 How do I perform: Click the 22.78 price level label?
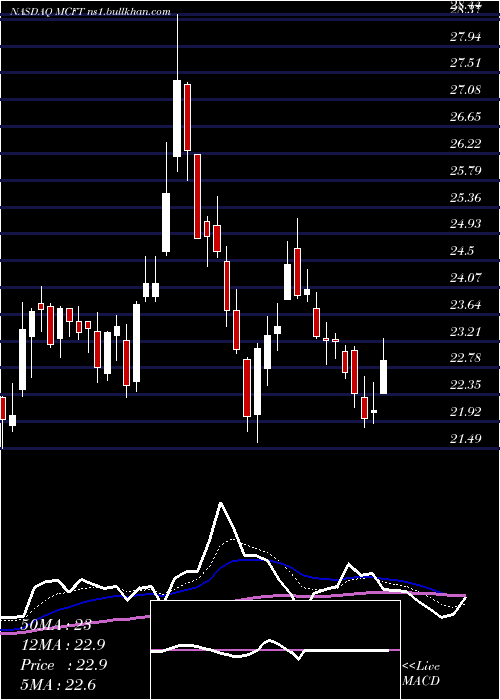466,358
